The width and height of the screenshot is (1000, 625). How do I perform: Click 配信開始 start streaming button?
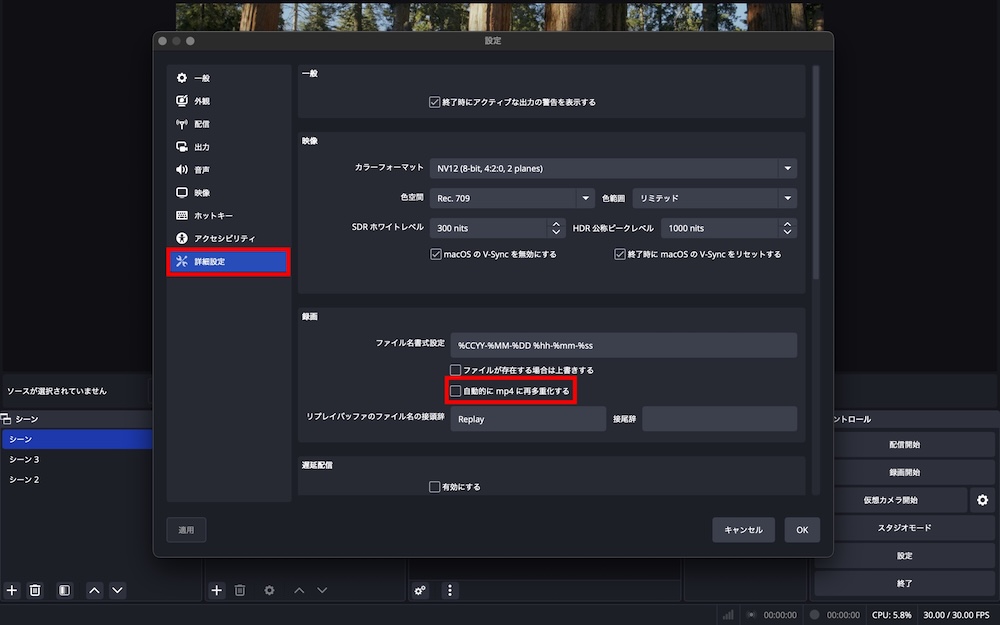coord(905,445)
